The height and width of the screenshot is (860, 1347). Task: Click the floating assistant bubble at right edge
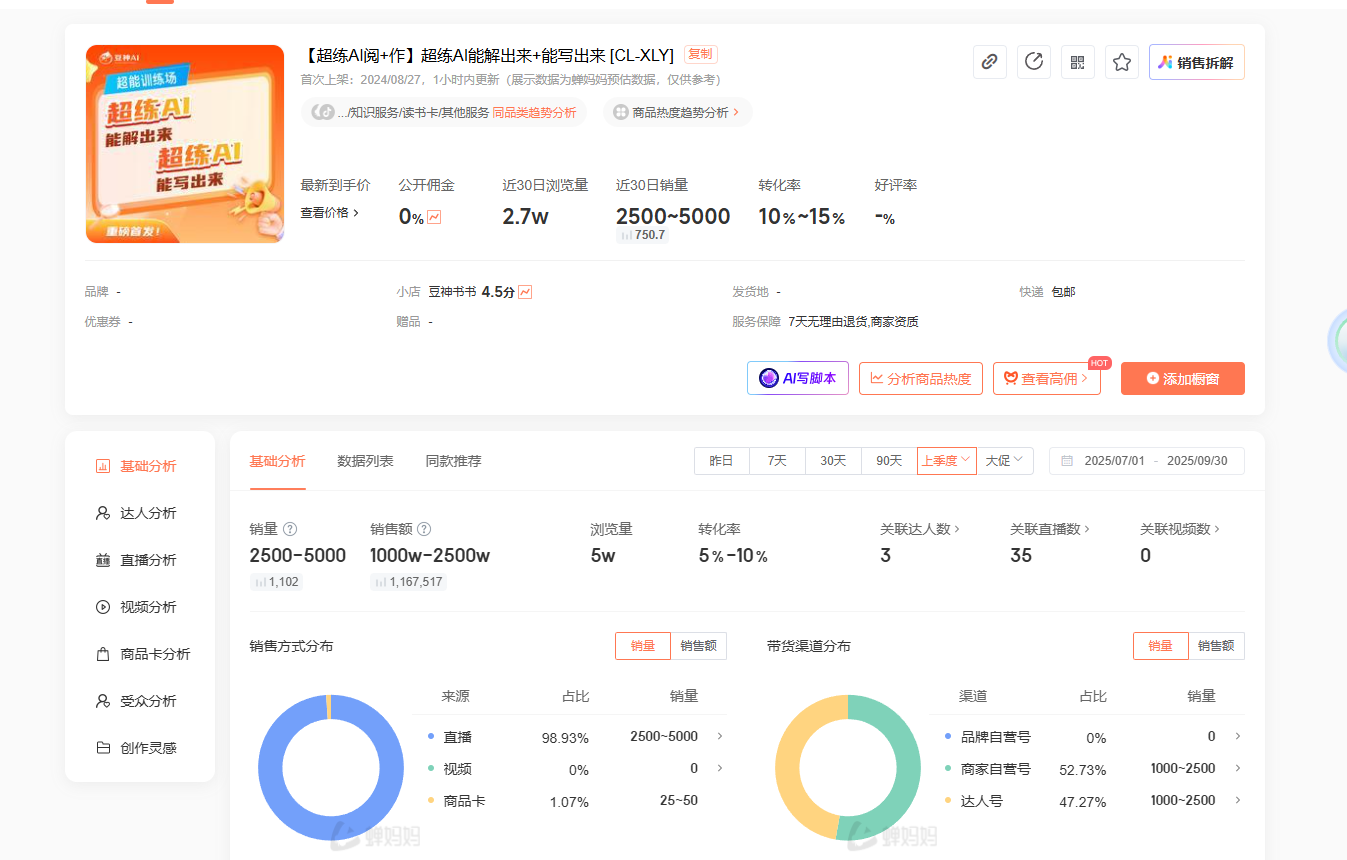(1338, 342)
